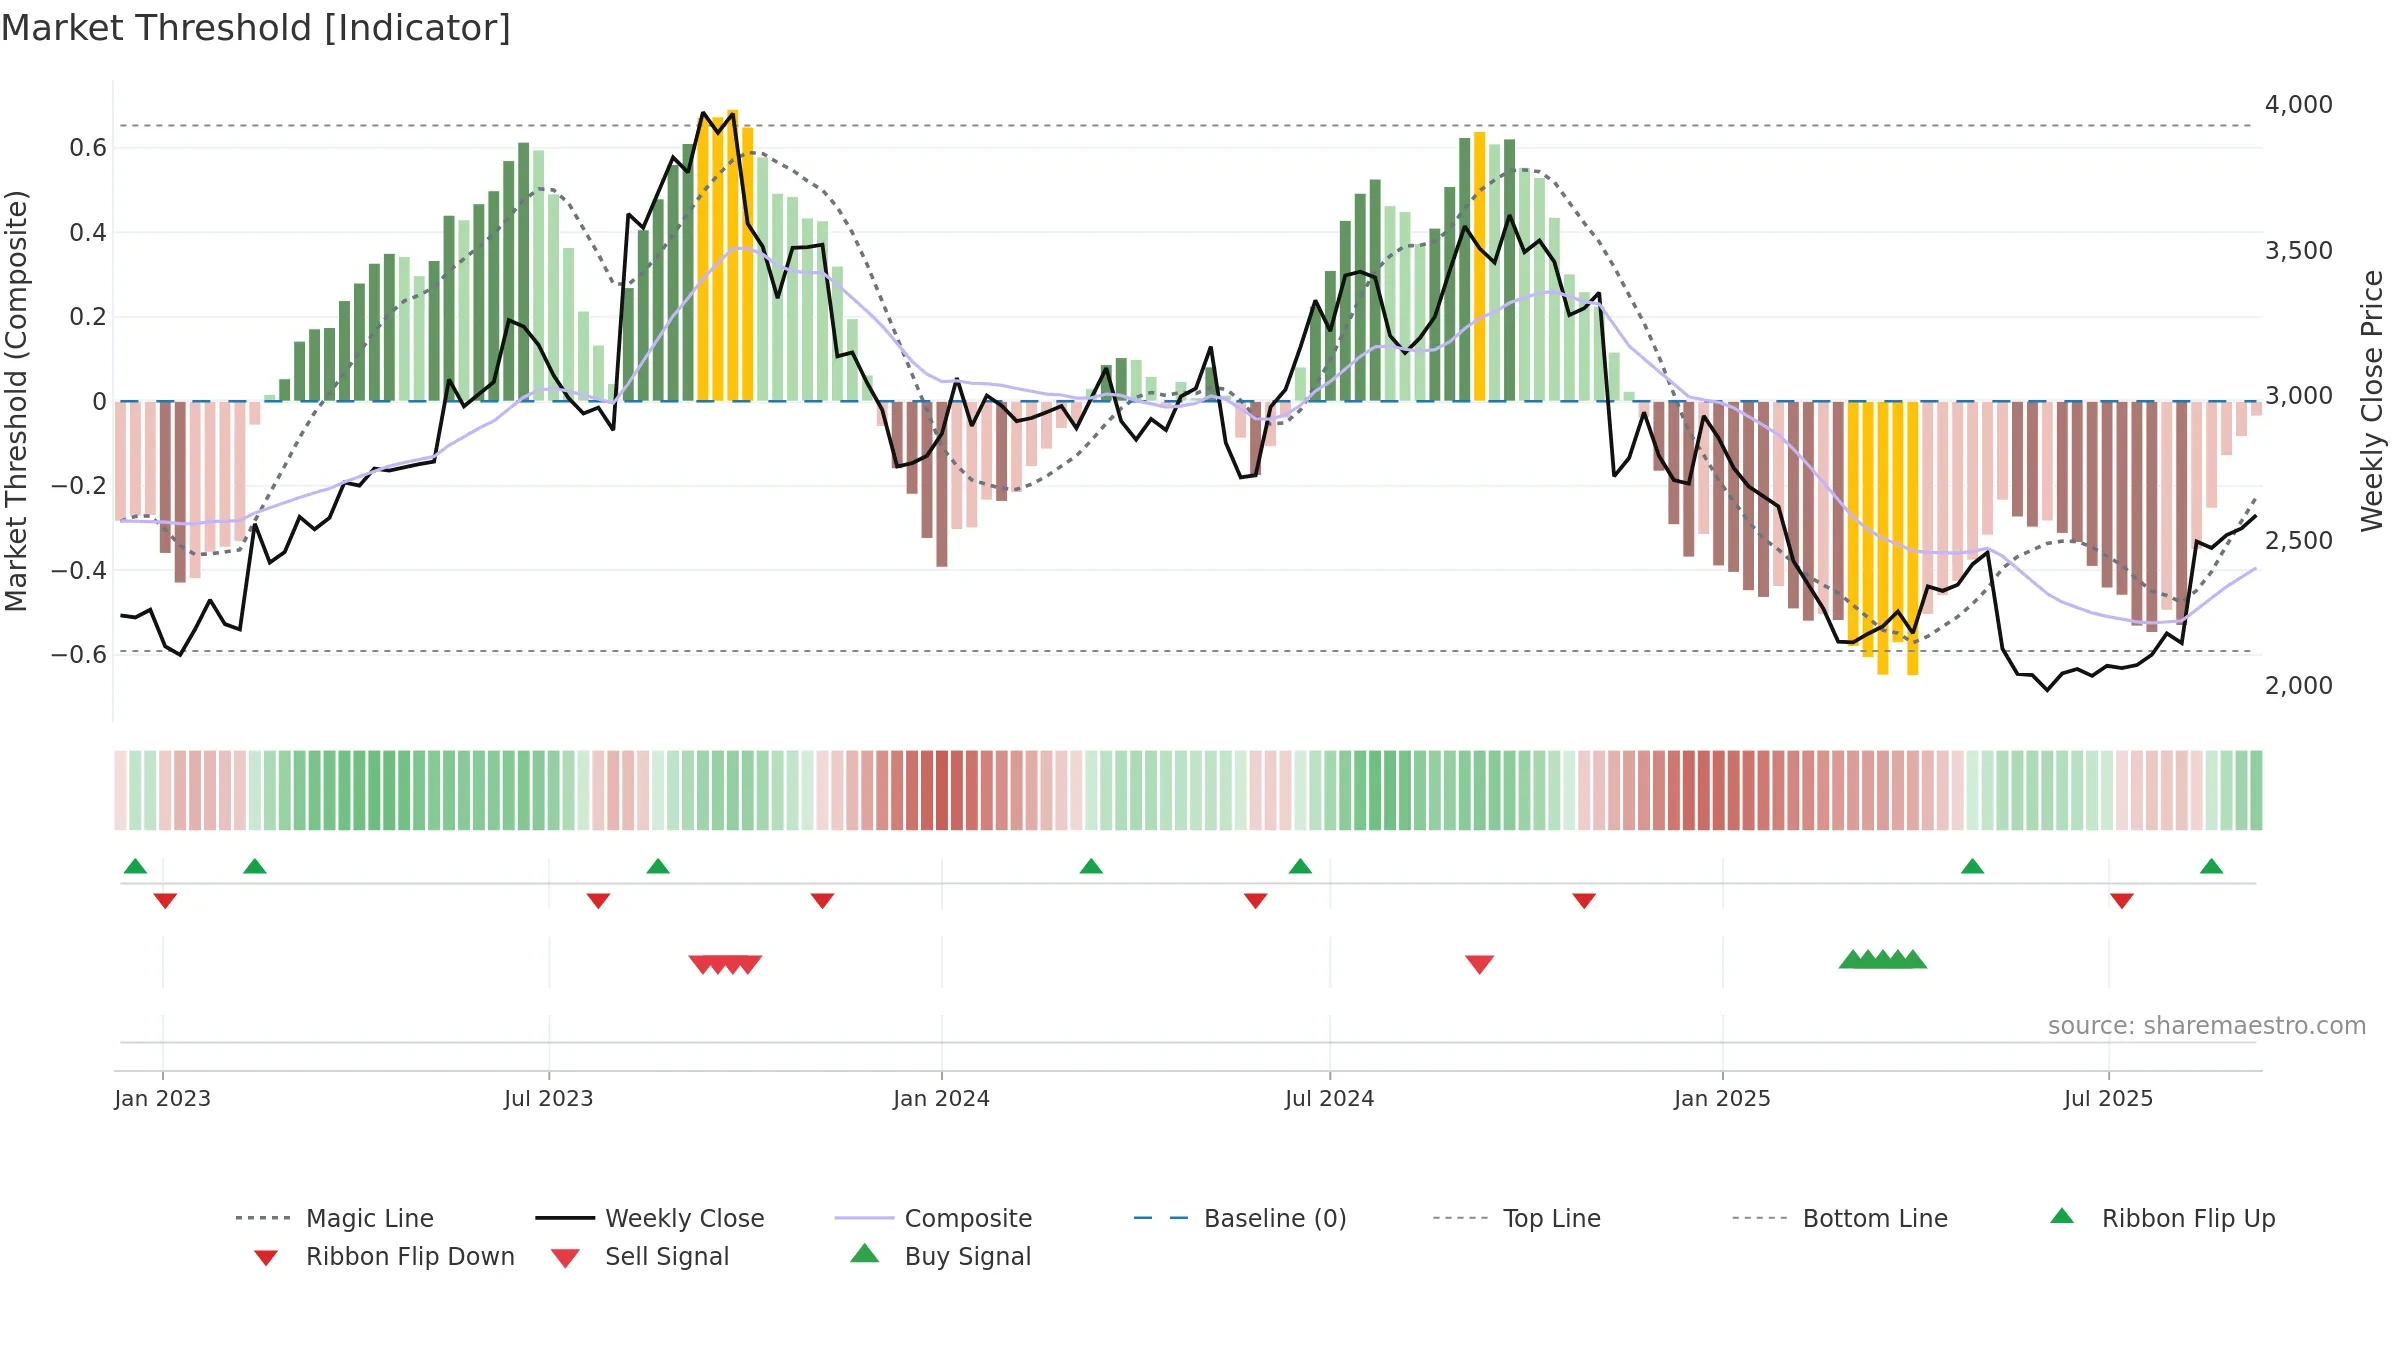
Task: Toggle the Magic Line legend entry
Action: [x=335, y=1218]
